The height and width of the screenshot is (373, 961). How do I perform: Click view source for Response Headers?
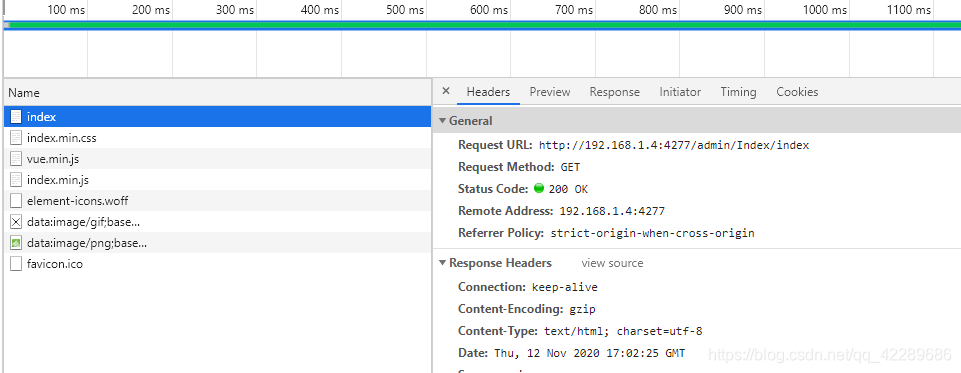tap(612, 263)
